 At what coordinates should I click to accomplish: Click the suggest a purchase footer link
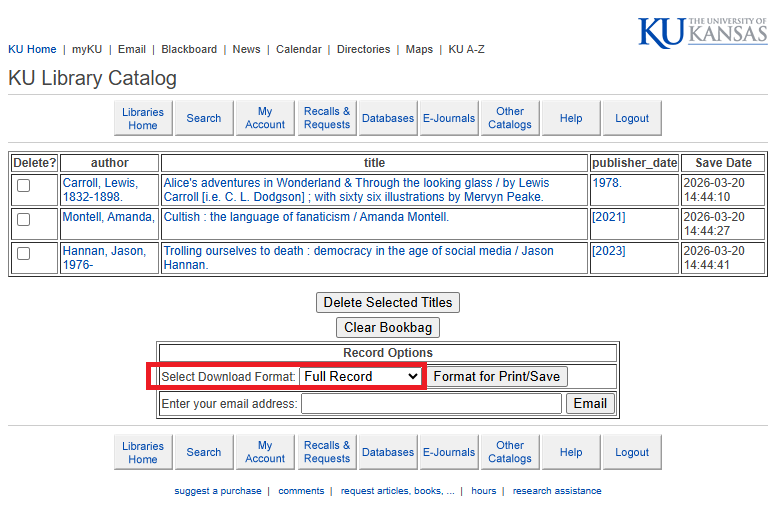(218, 491)
